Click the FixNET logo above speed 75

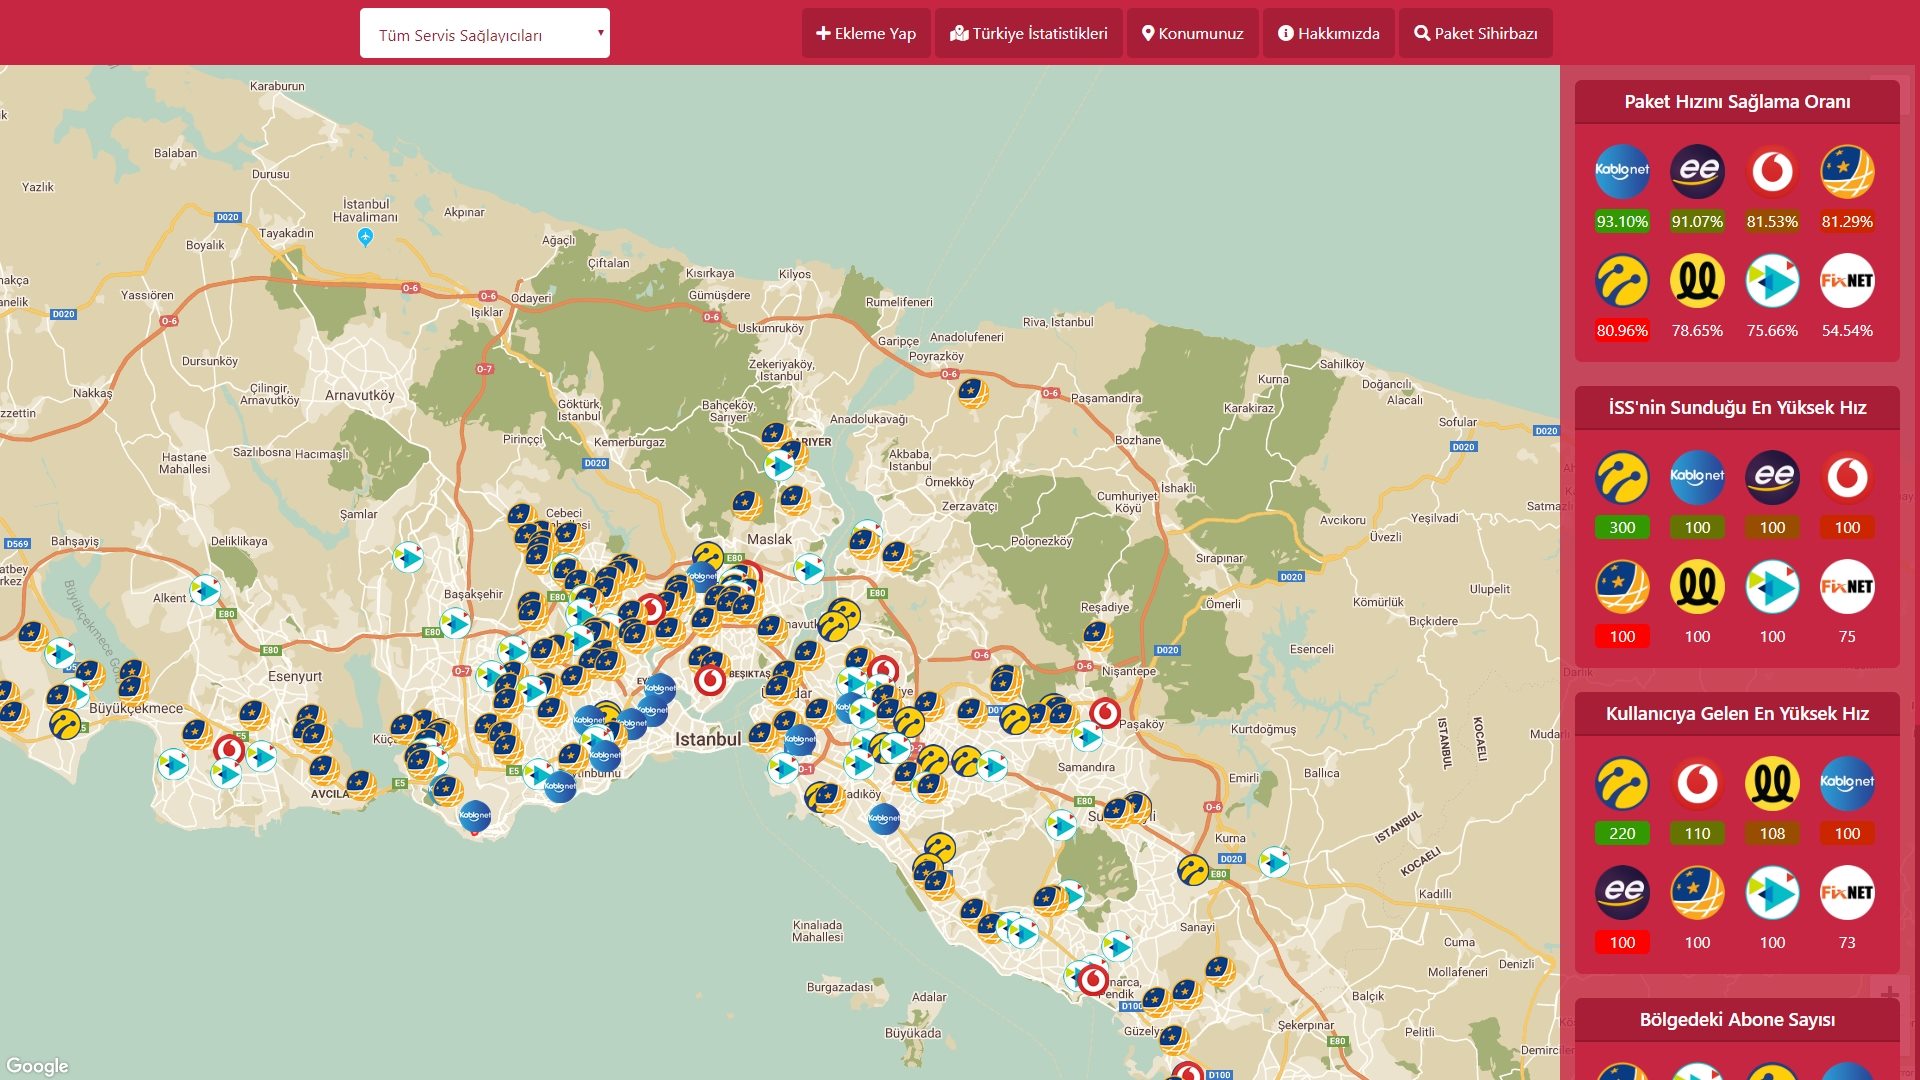tap(1847, 587)
